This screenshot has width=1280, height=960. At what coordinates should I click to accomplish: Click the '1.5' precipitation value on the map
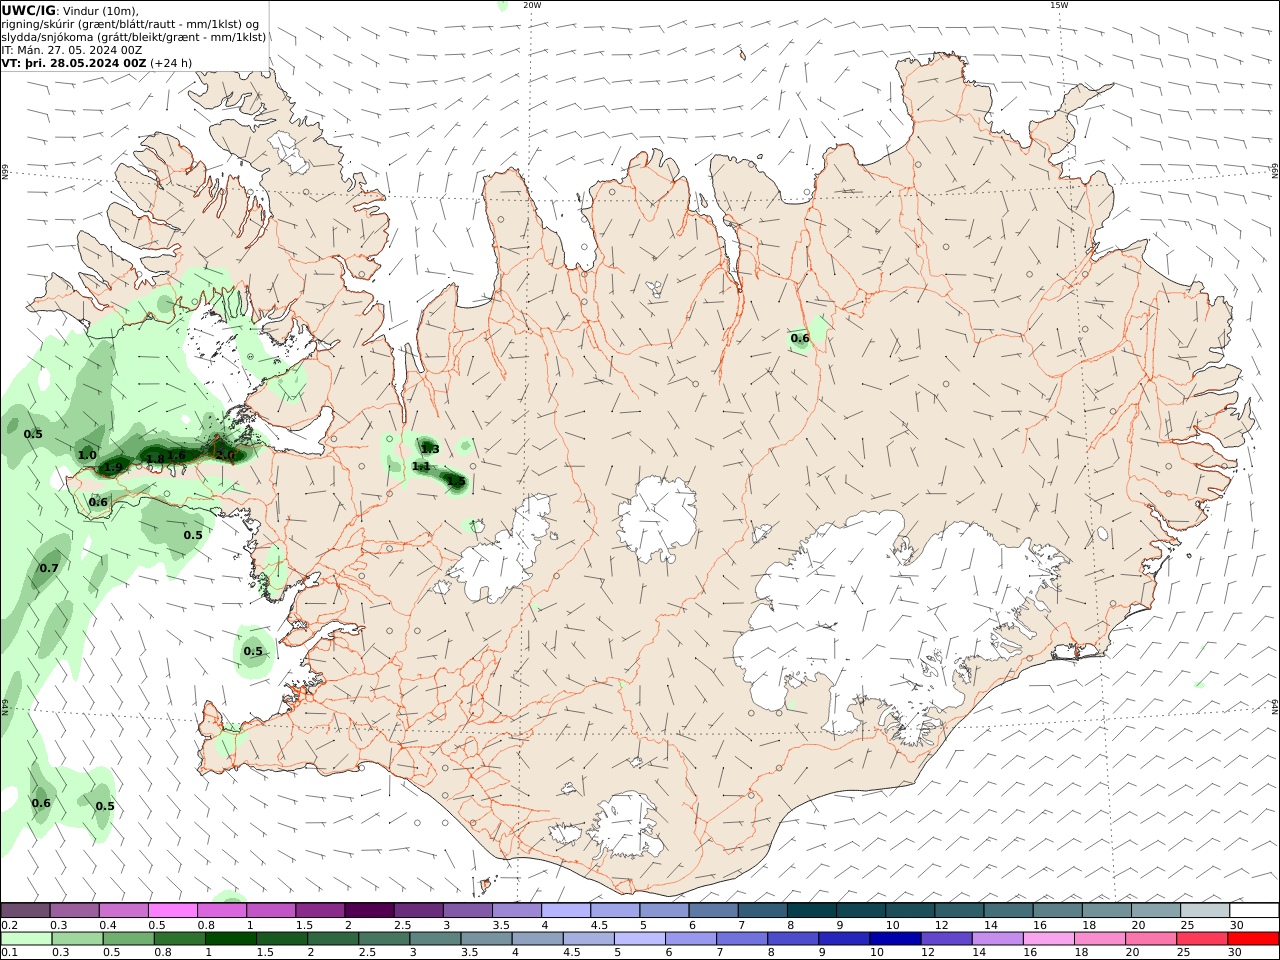point(456,481)
